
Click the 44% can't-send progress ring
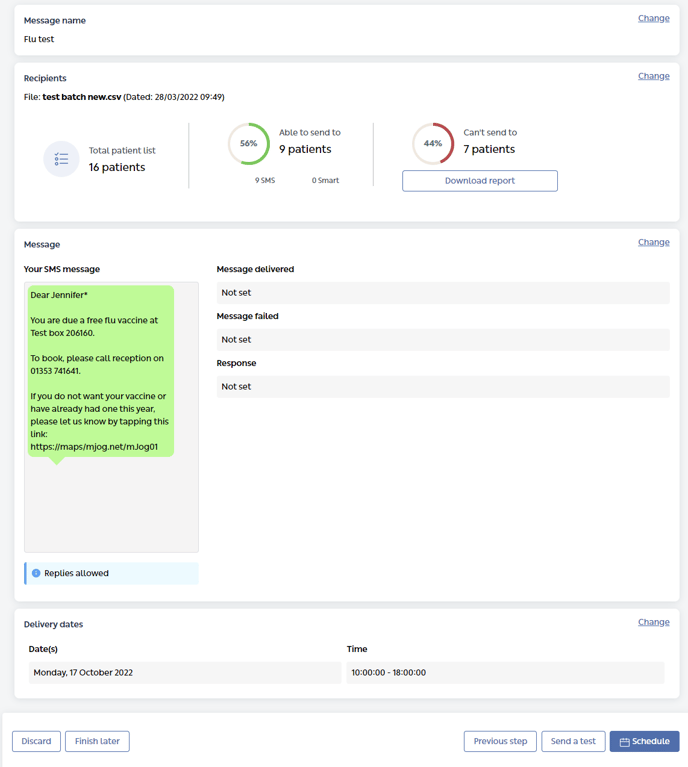pos(432,143)
